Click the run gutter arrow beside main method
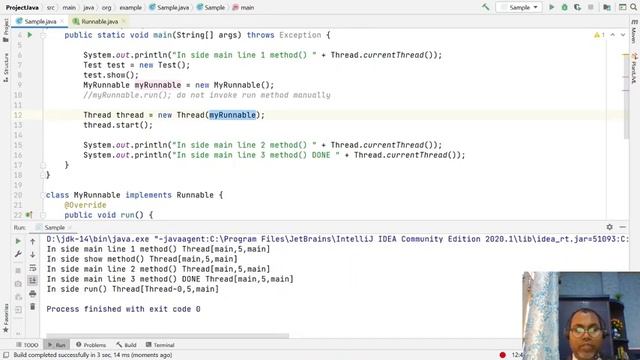The image size is (640, 360). tap(30, 35)
